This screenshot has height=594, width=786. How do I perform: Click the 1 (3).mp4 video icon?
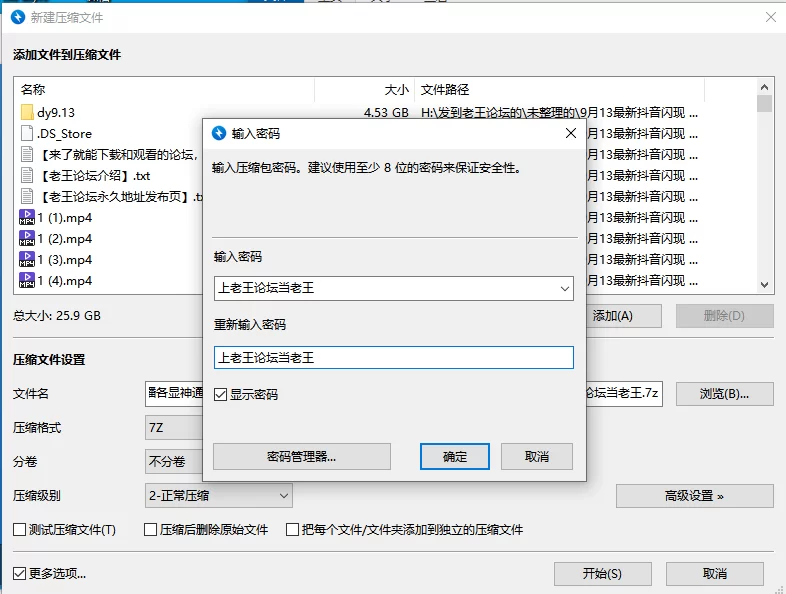coord(27,260)
